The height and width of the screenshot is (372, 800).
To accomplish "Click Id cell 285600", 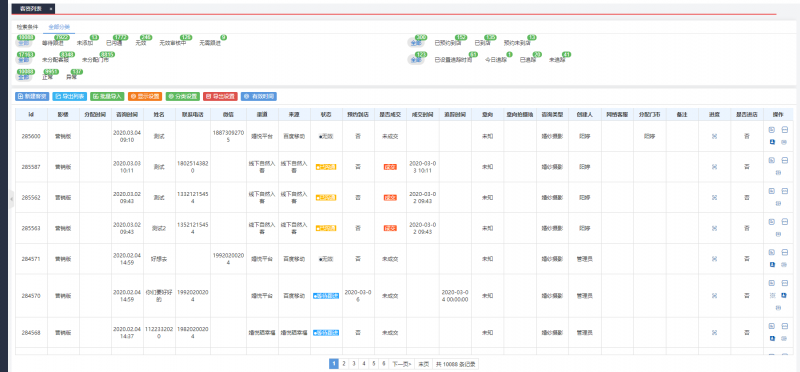I will point(31,136).
